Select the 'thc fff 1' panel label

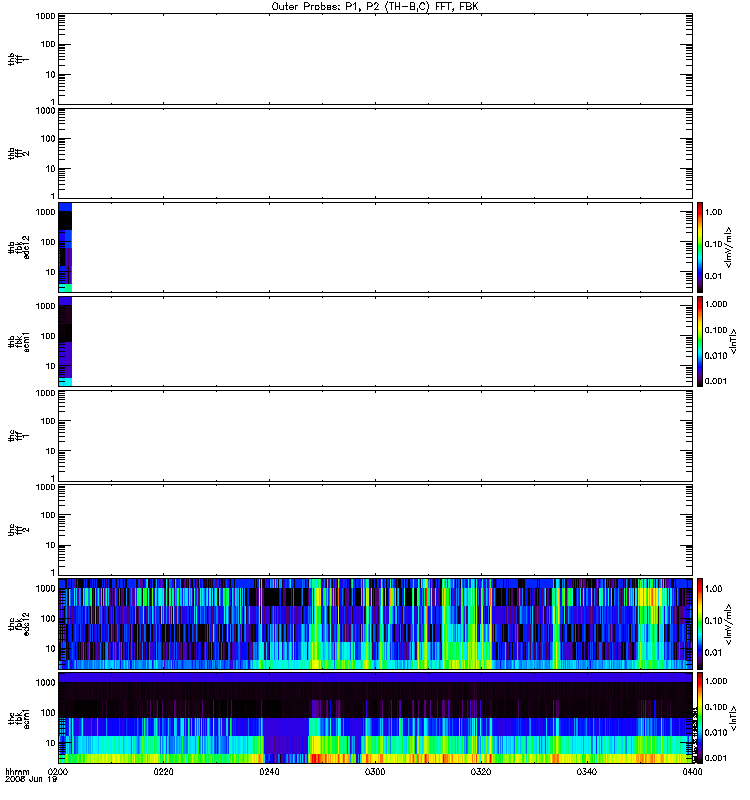click(x=18, y=436)
